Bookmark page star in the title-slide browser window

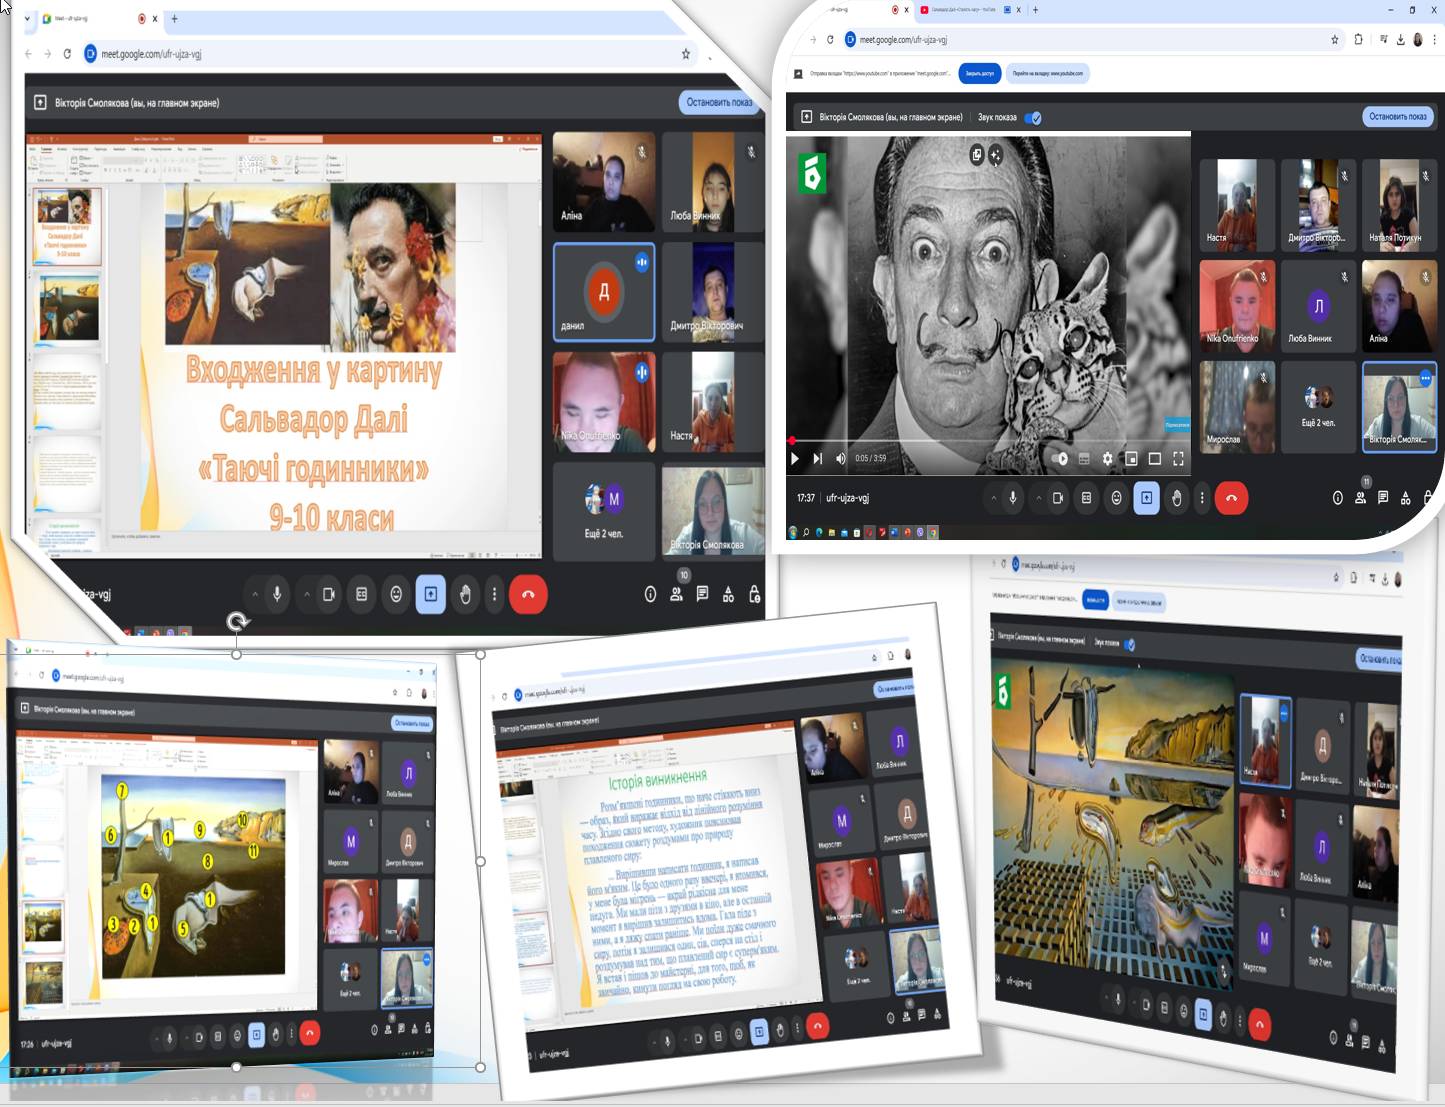(x=686, y=54)
